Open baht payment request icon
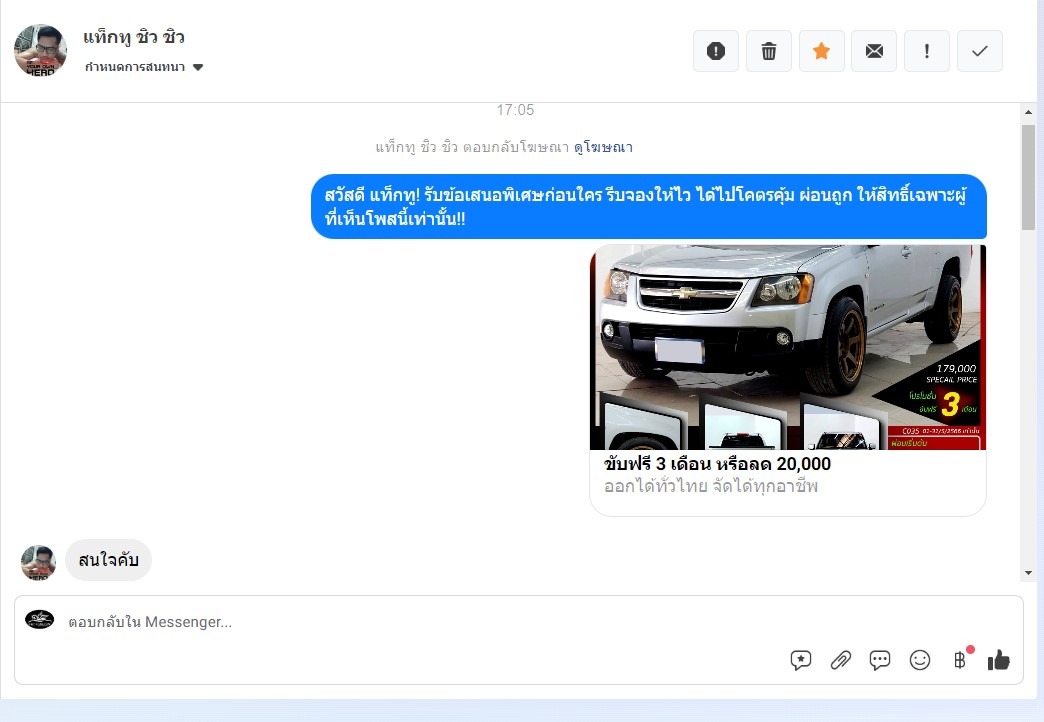 (959, 660)
